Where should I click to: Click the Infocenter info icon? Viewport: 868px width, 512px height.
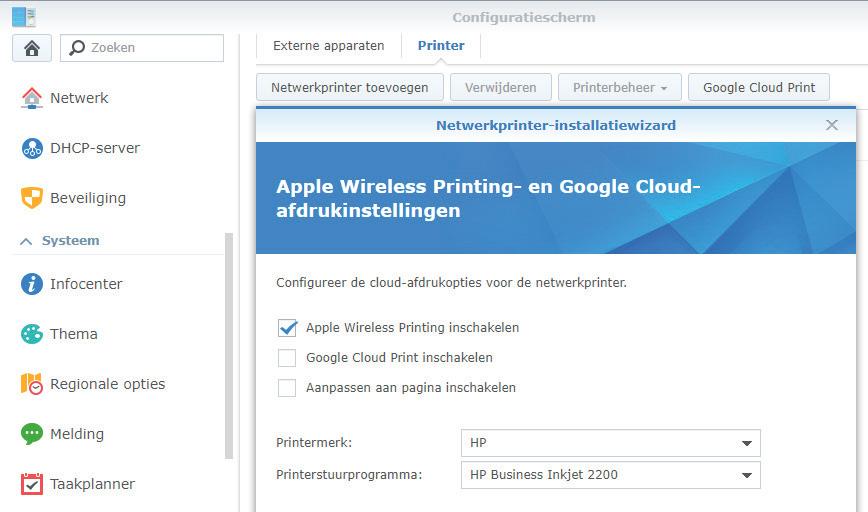[x=32, y=284]
